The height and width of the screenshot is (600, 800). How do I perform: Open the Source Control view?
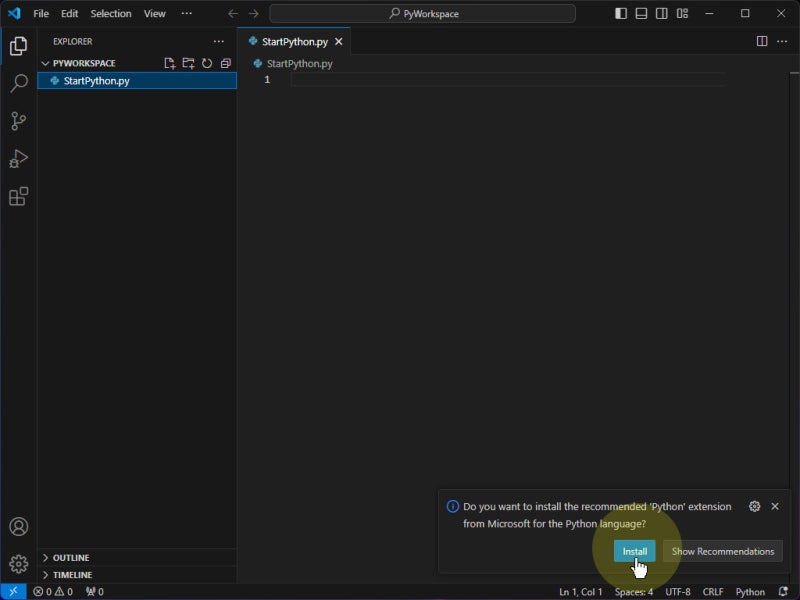pos(18,121)
